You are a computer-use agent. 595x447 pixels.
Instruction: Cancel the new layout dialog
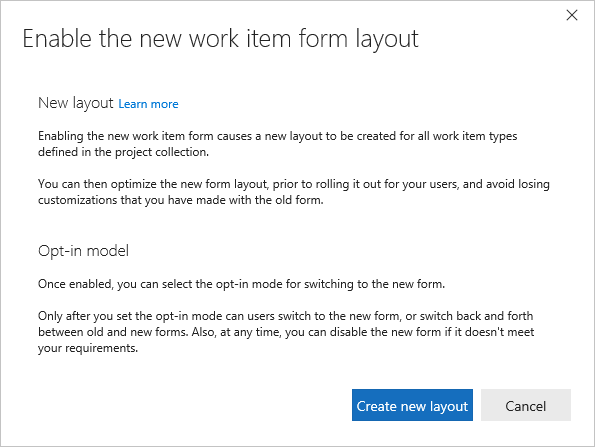click(x=526, y=405)
